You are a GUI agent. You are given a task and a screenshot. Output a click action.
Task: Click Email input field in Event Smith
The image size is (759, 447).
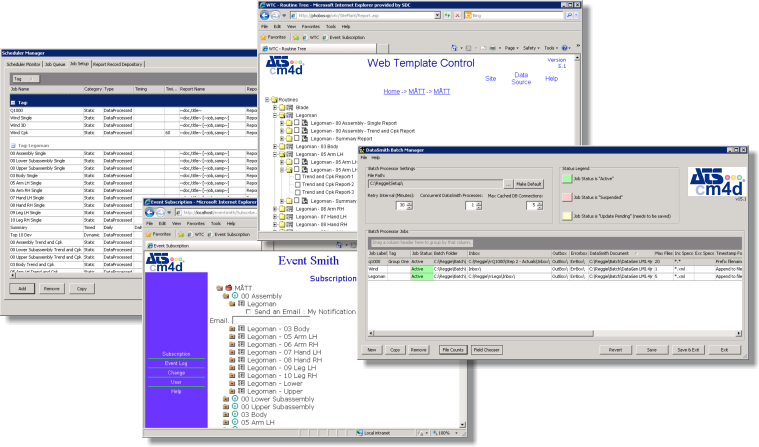point(271,321)
